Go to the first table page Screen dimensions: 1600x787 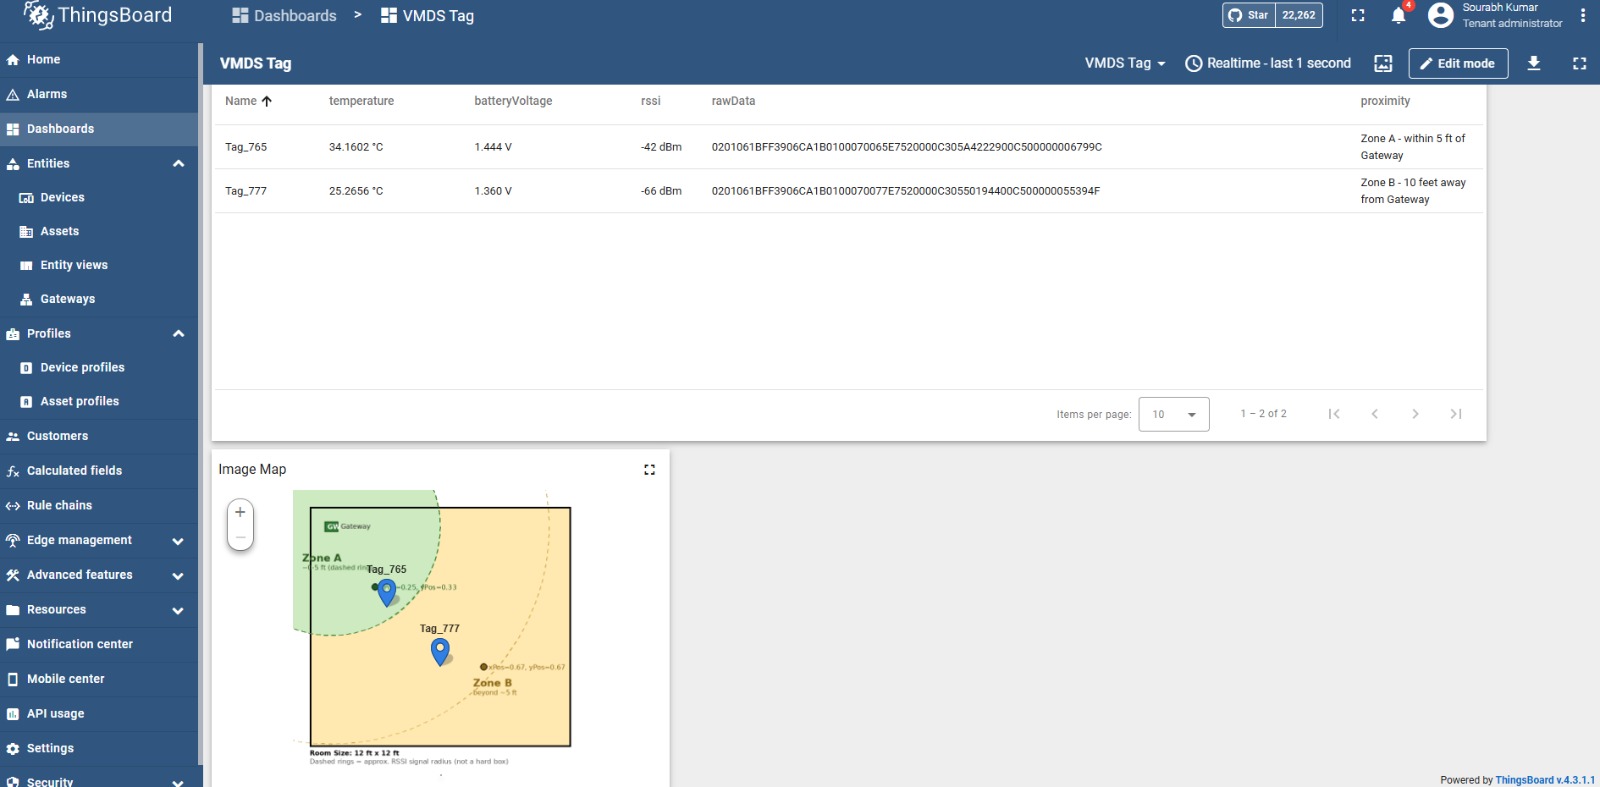(1333, 414)
